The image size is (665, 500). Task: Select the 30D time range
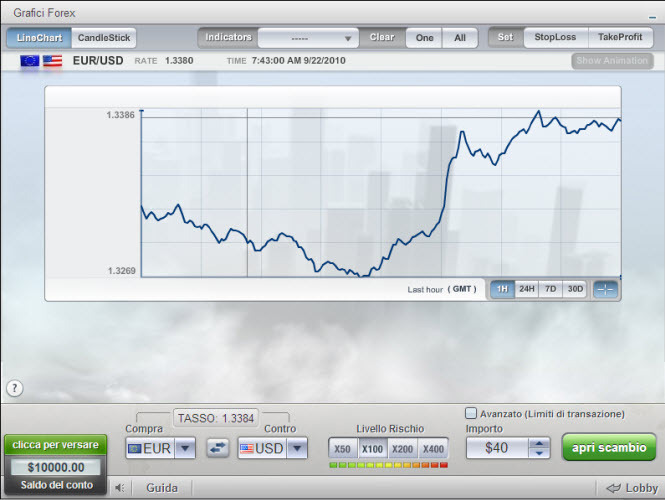(575, 289)
